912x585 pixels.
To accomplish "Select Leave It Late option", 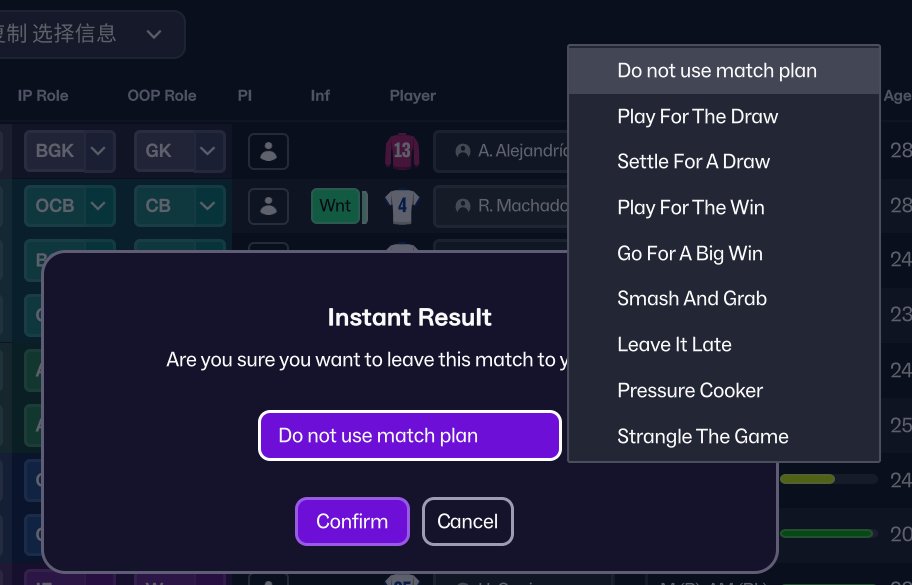I will click(674, 344).
